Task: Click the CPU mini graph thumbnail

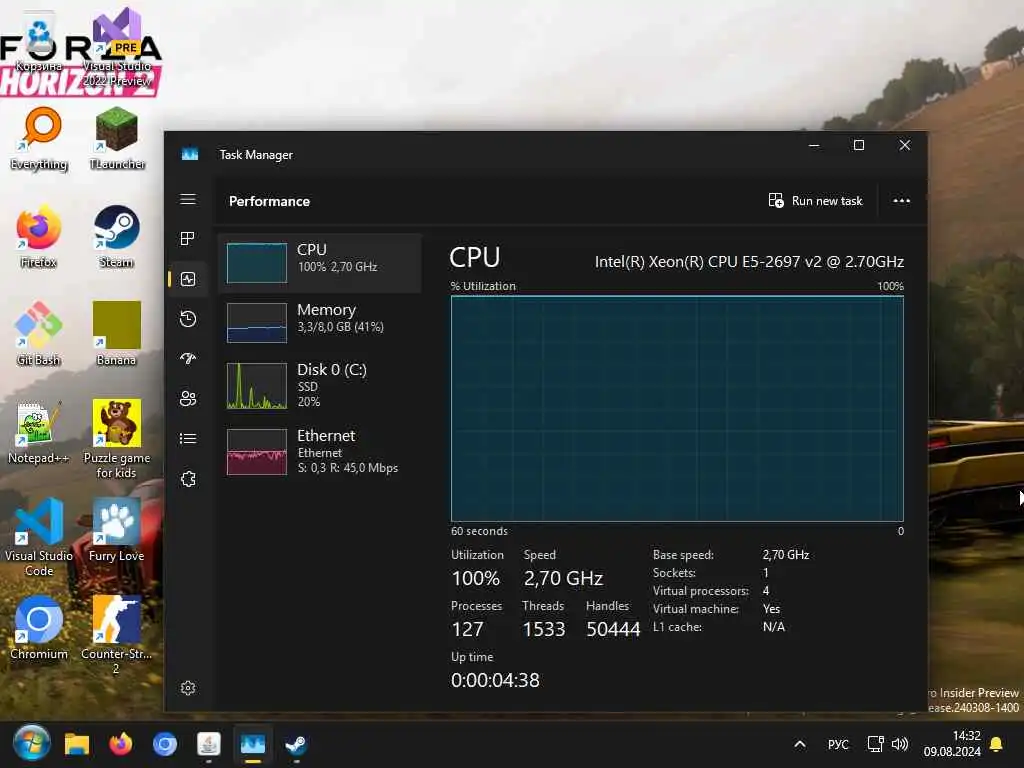Action: coord(257,263)
